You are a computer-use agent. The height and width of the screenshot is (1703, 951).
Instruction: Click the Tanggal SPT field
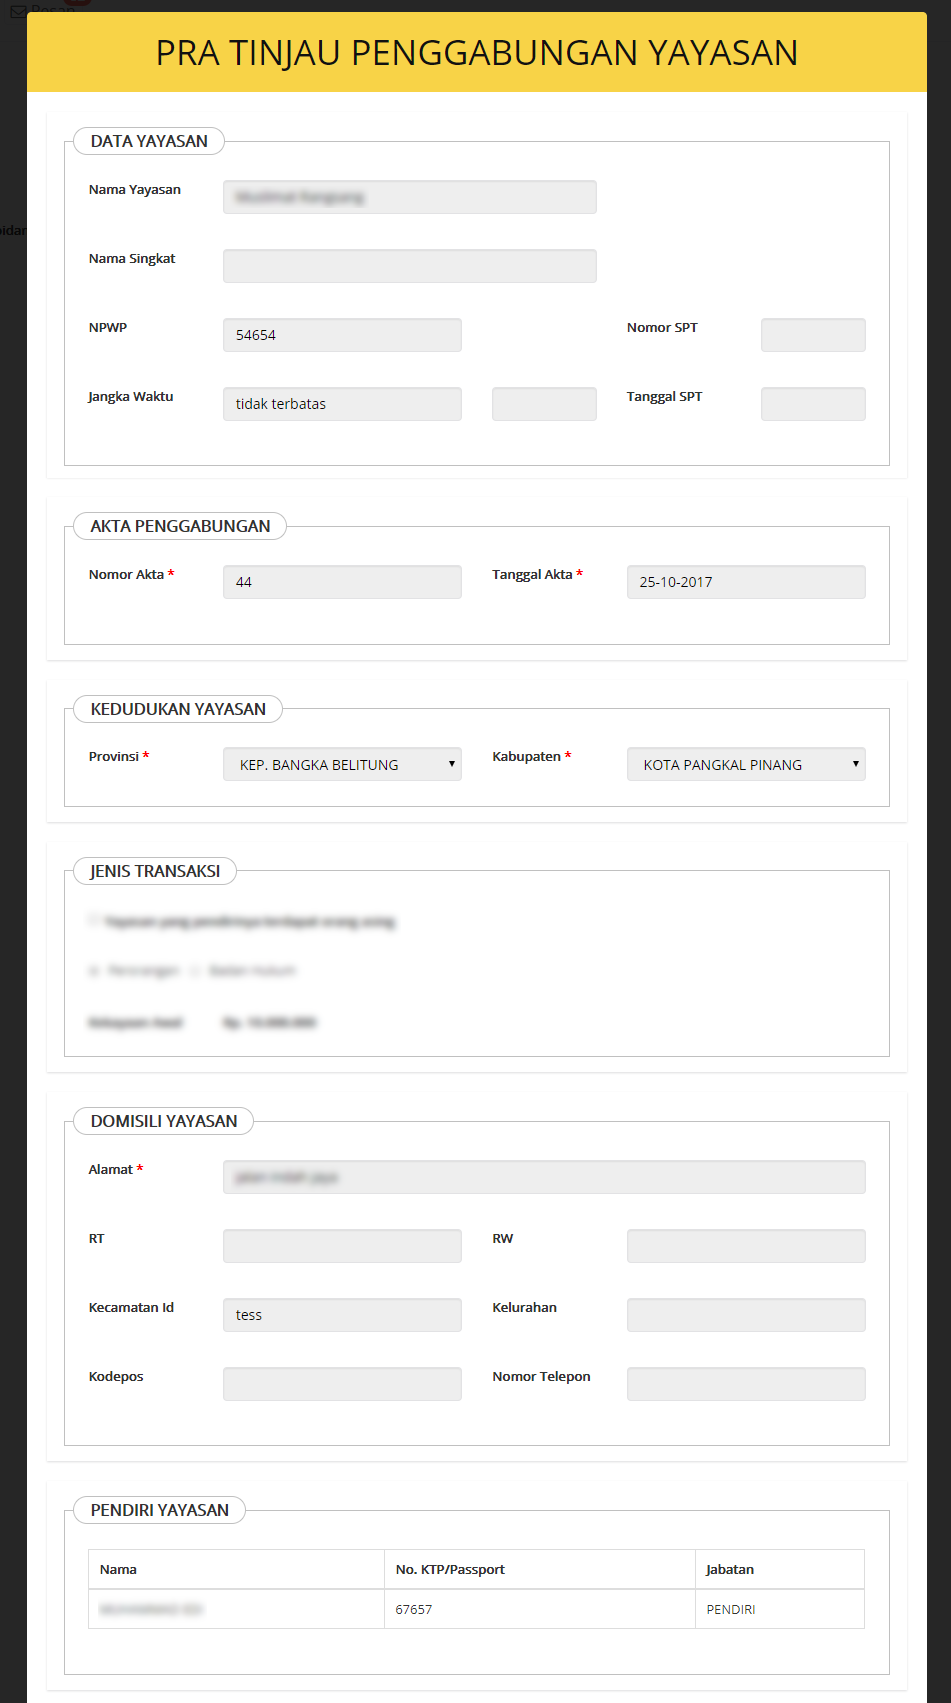click(x=813, y=404)
